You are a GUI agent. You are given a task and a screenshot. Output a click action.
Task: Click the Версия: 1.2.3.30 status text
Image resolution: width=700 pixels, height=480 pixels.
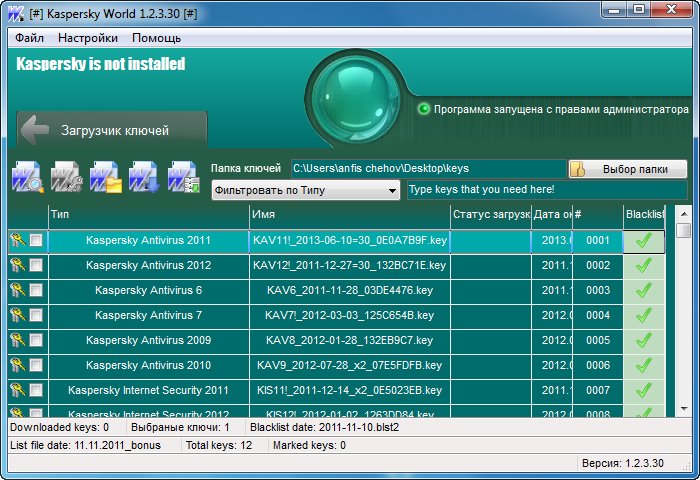click(623, 463)
